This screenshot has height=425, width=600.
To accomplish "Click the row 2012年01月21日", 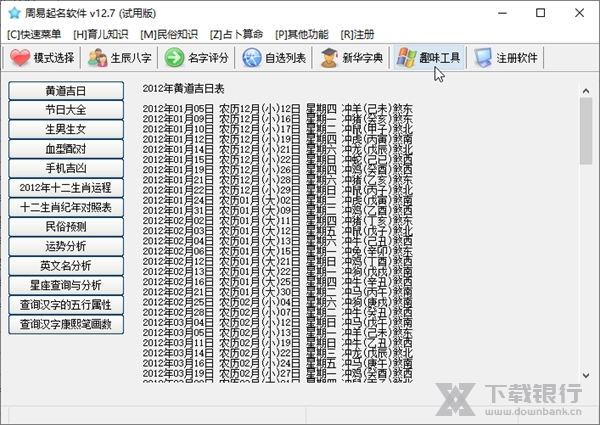I will click(x=278, y=180).
